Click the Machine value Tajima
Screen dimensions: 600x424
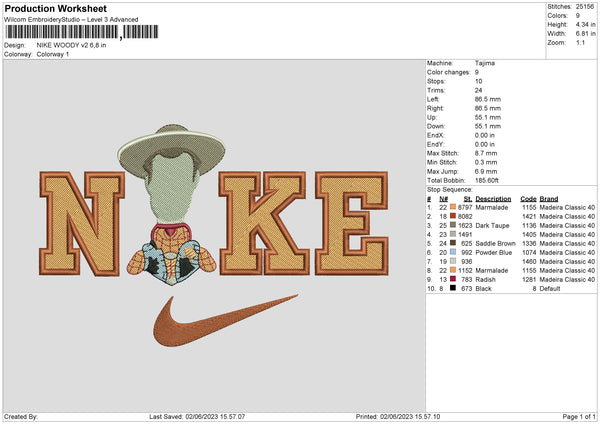coord(485,63)
